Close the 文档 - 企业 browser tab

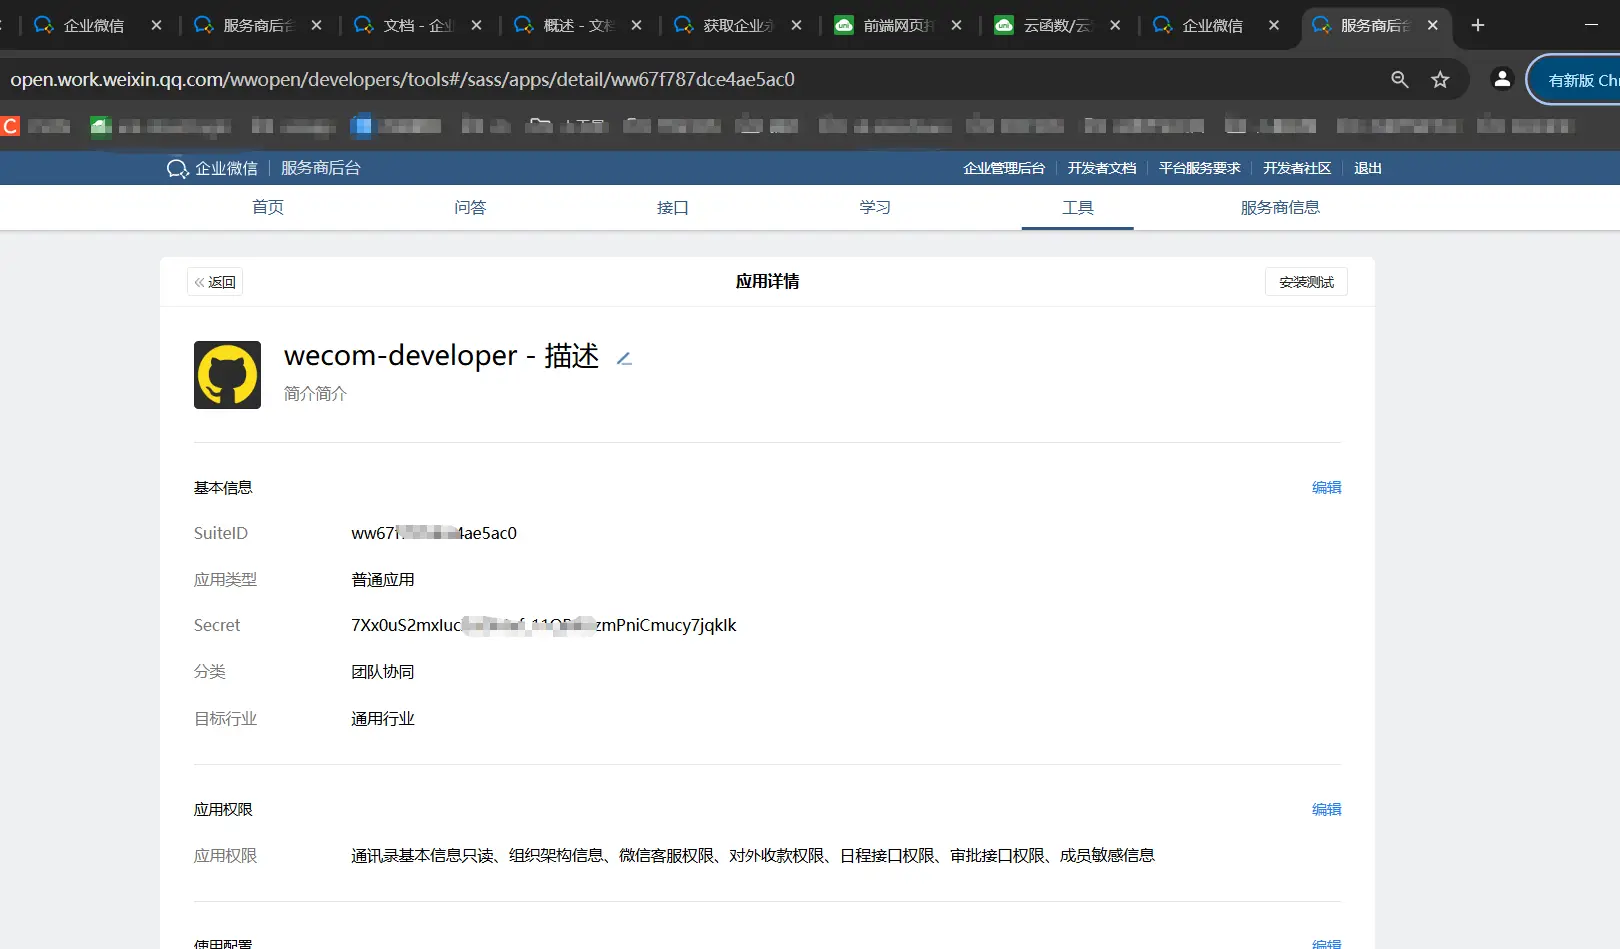[x=477, y=26]
